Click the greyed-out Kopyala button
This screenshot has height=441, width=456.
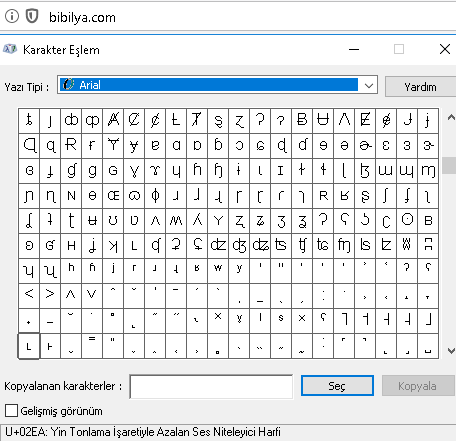[417, 386]
